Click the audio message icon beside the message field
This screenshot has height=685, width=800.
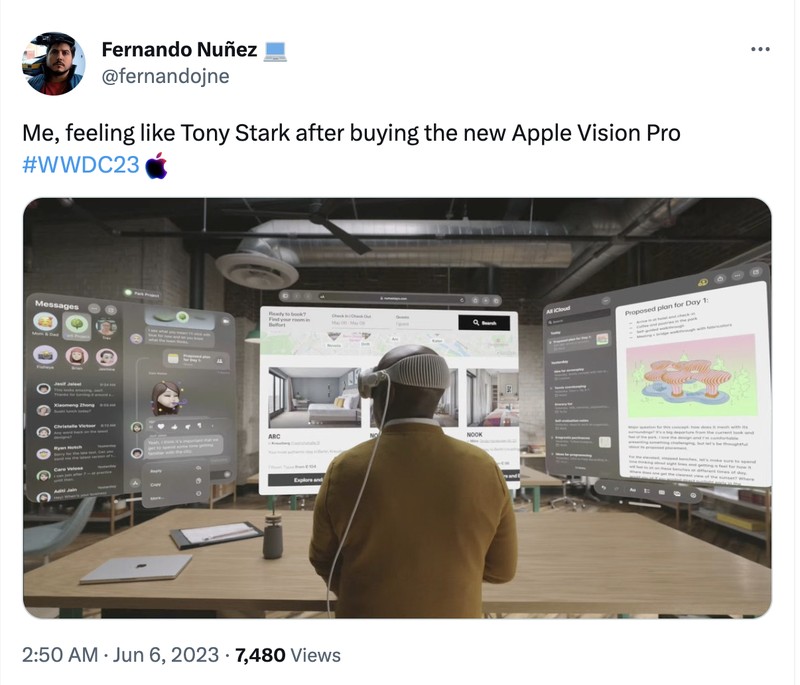click(227, 474)
